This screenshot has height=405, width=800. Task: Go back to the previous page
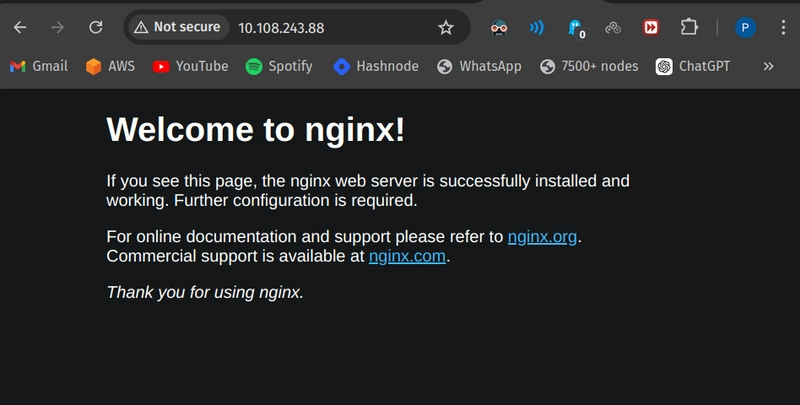click(20, 28)
